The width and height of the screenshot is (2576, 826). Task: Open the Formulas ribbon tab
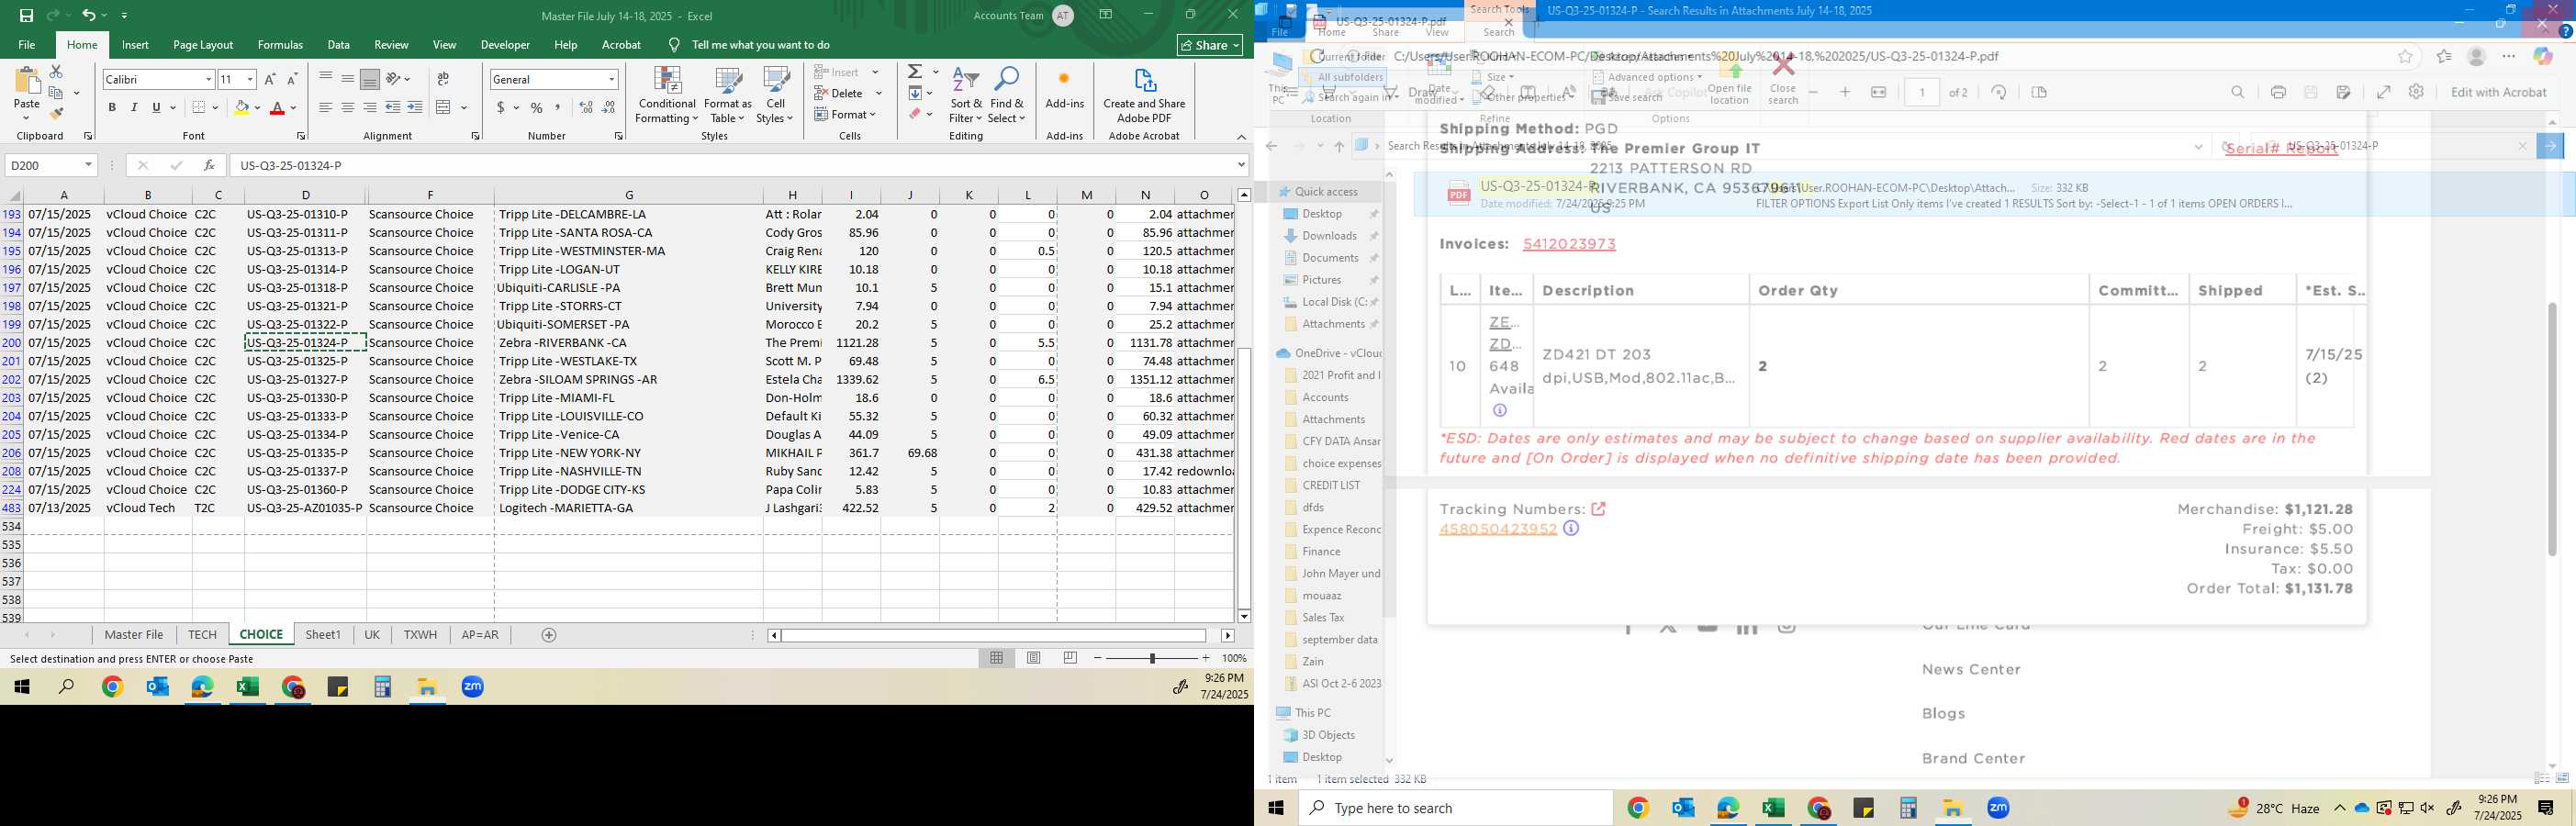coord(280,45)
